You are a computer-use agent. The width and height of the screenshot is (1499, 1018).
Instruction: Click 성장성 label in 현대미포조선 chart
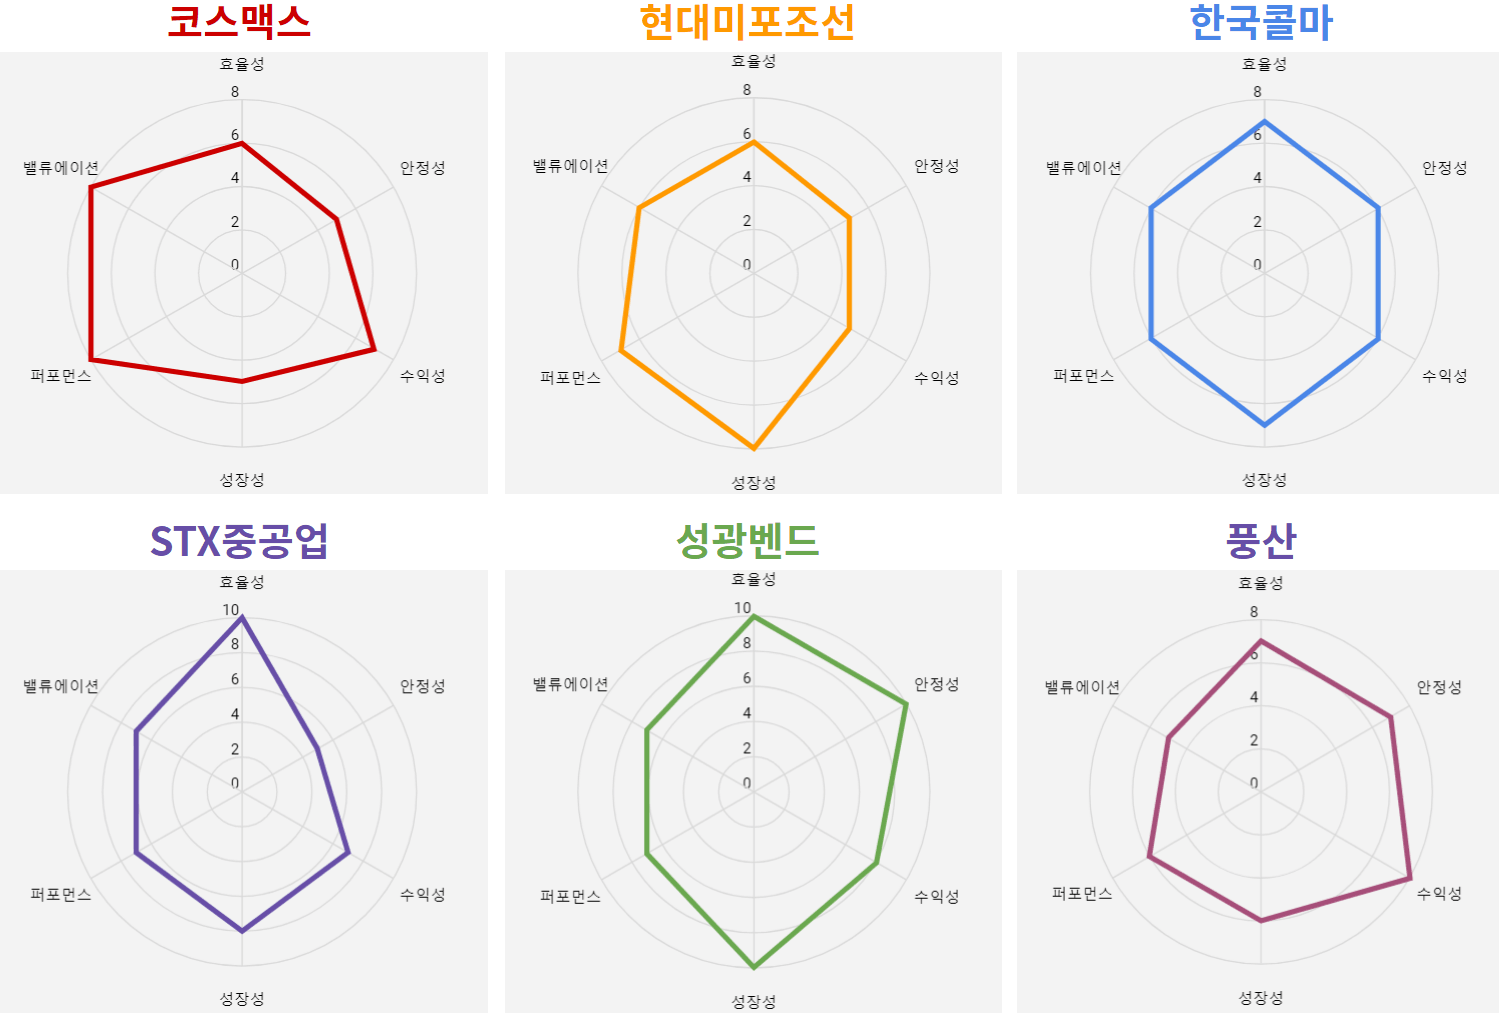point(753,483)
